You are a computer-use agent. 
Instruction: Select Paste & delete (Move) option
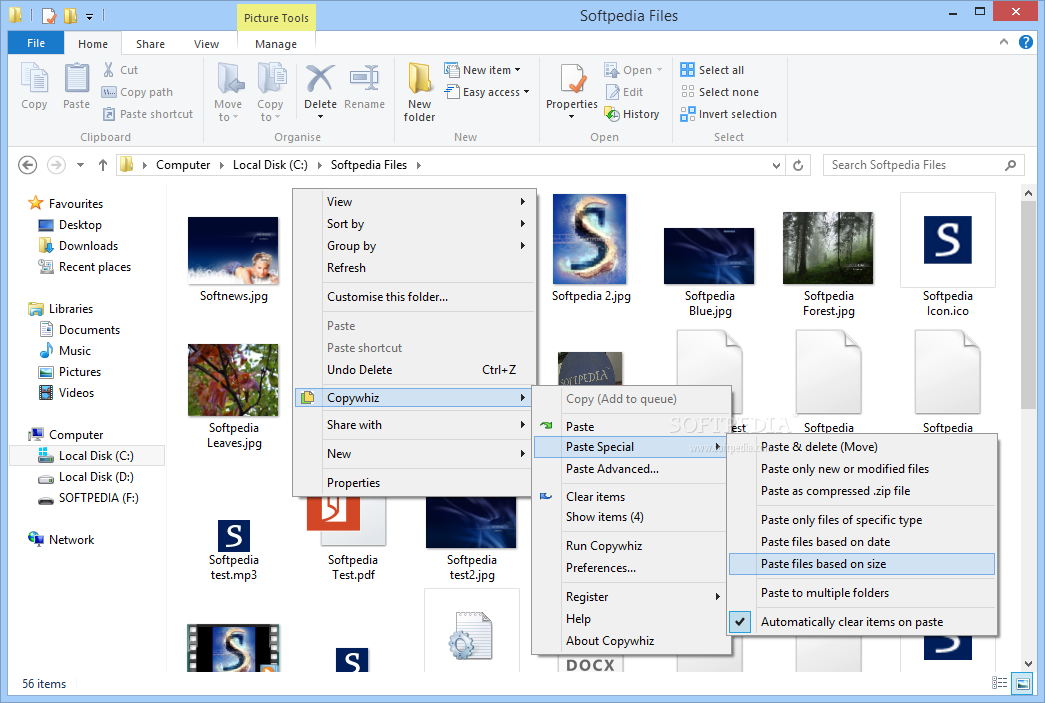pos(863,447)
